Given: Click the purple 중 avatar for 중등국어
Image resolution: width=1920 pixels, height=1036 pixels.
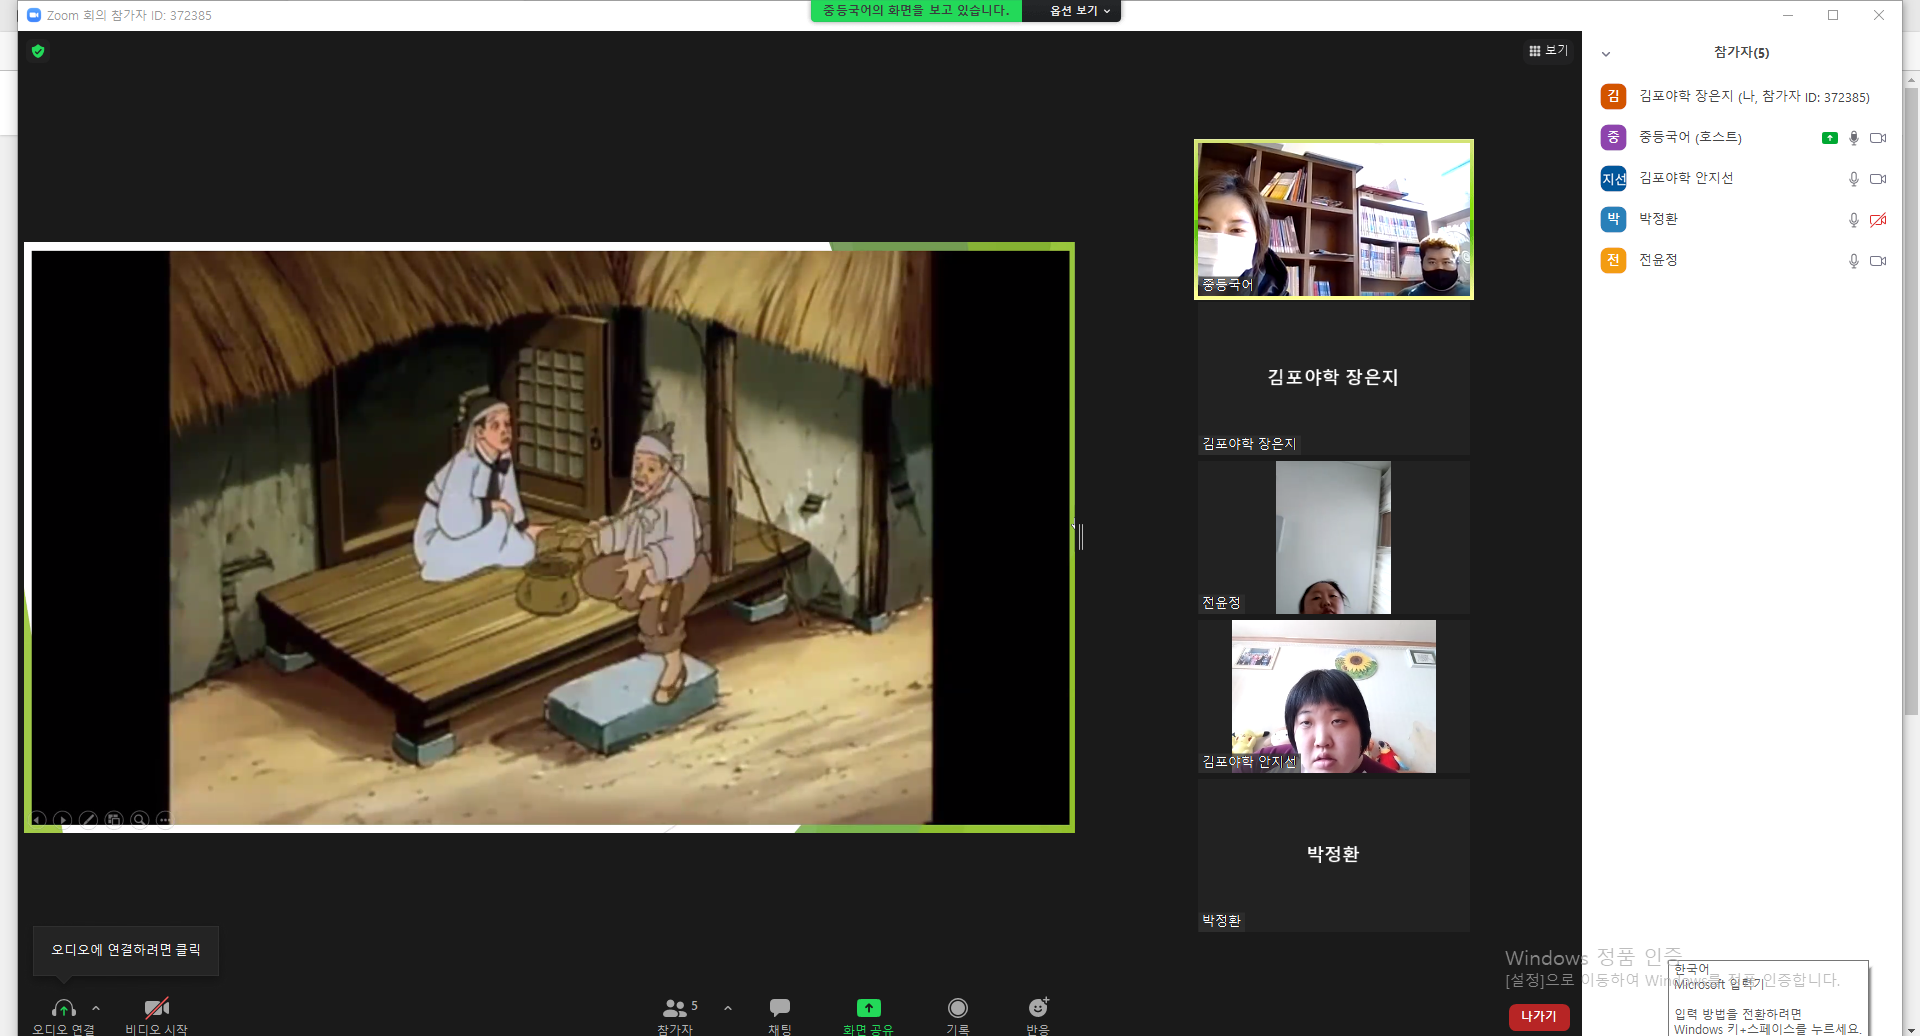Looking at the screenshot, I should [1613, 137].
